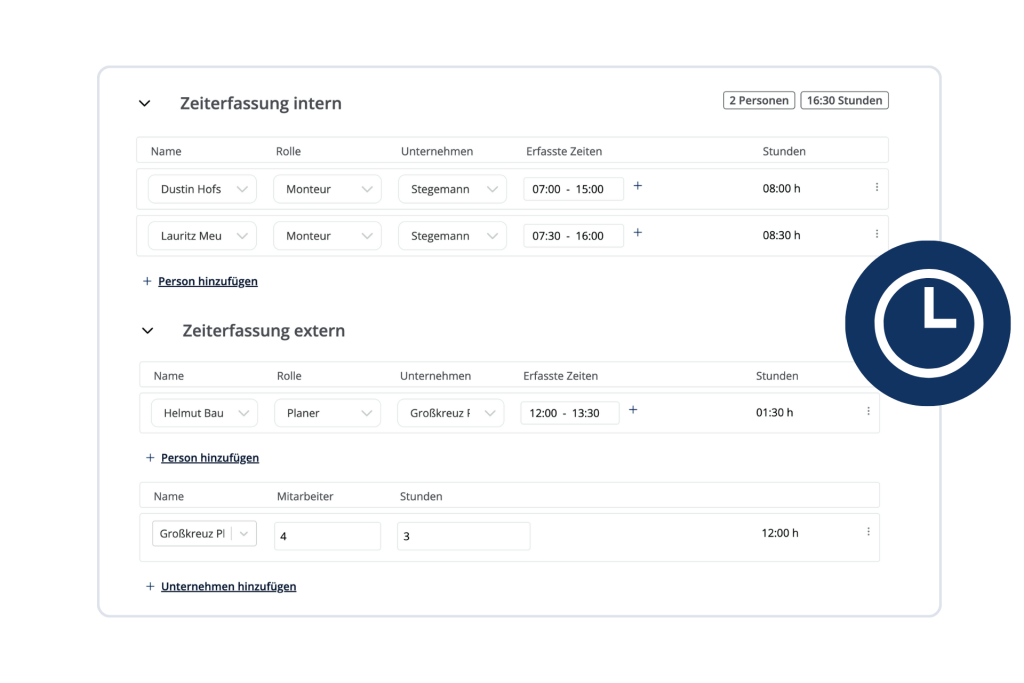Viewport: 1024px width, 683px height.
Task: Open Monteur role dropdown for Lauritz Meu
Action: pyautogui.click(x=327, y=236)
